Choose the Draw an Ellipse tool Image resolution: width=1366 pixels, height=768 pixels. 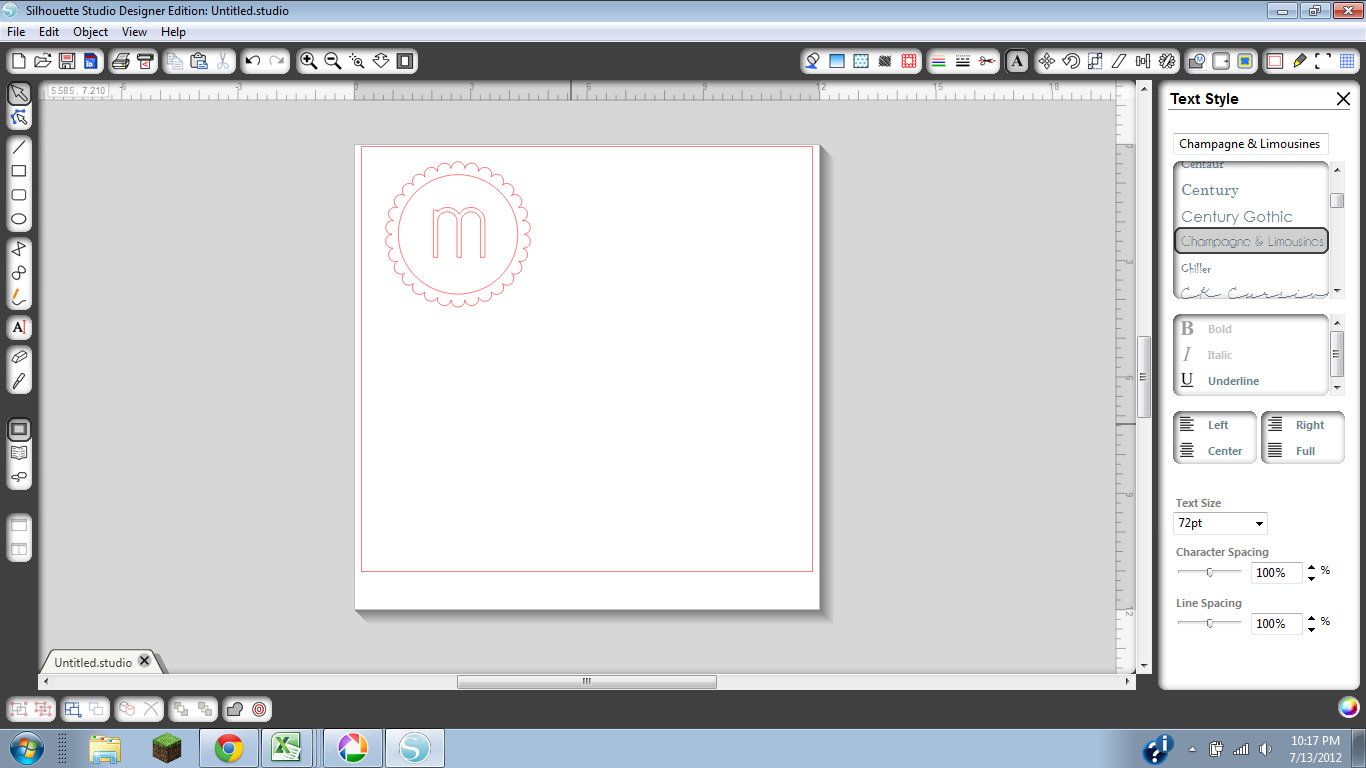(x=18, y=219)
